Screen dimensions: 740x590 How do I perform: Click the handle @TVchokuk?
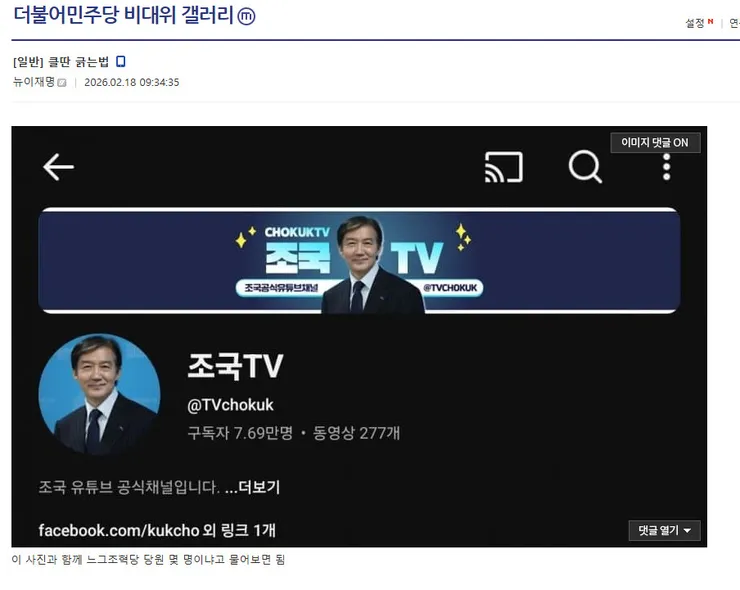tap(230, 405)
